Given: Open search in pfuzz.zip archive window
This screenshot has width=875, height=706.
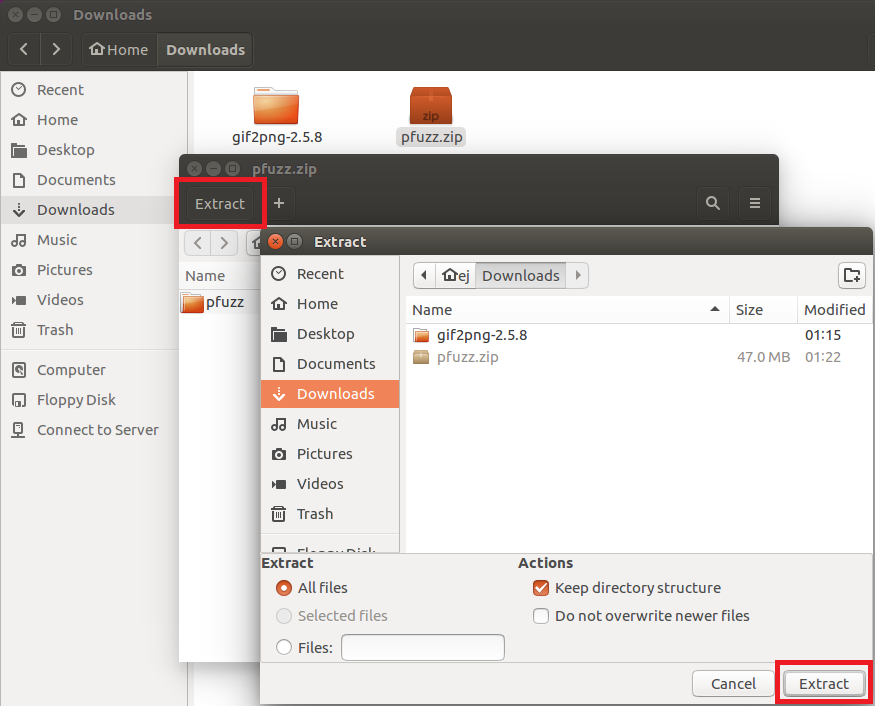Looking at the screenshot, I should [x=712, y=203].
